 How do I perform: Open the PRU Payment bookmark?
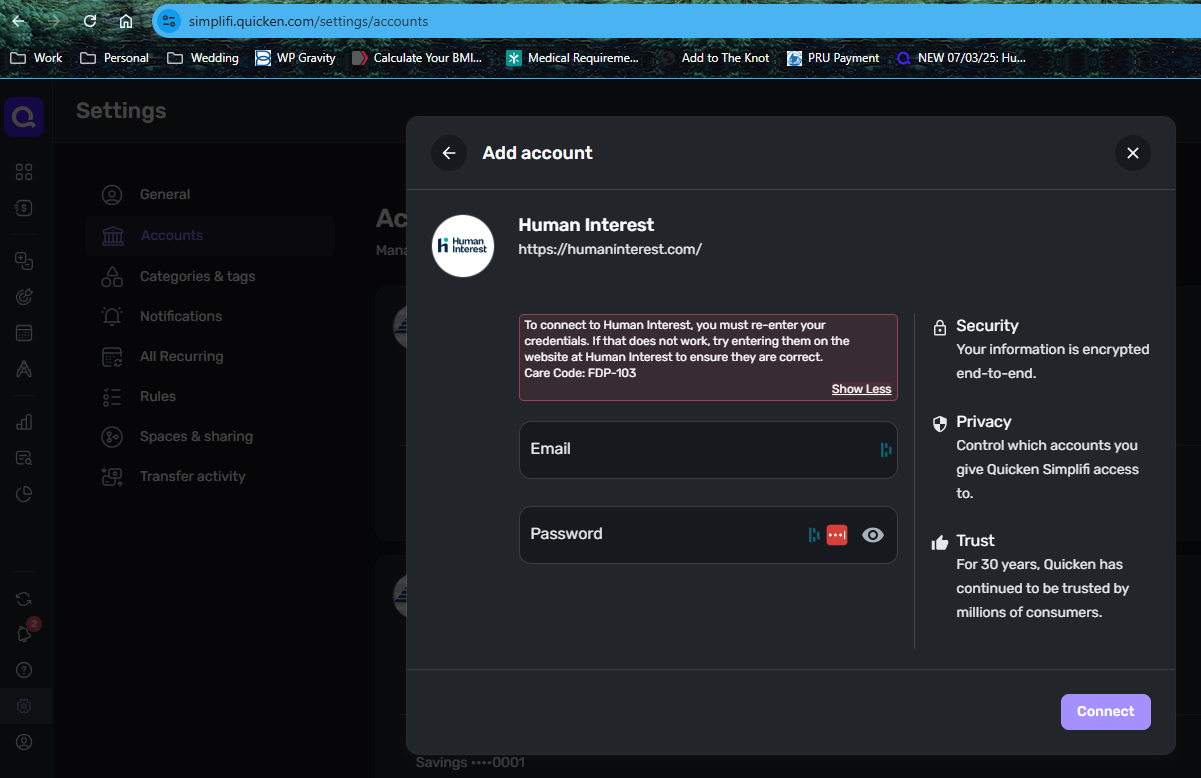[x=833, y=58]
